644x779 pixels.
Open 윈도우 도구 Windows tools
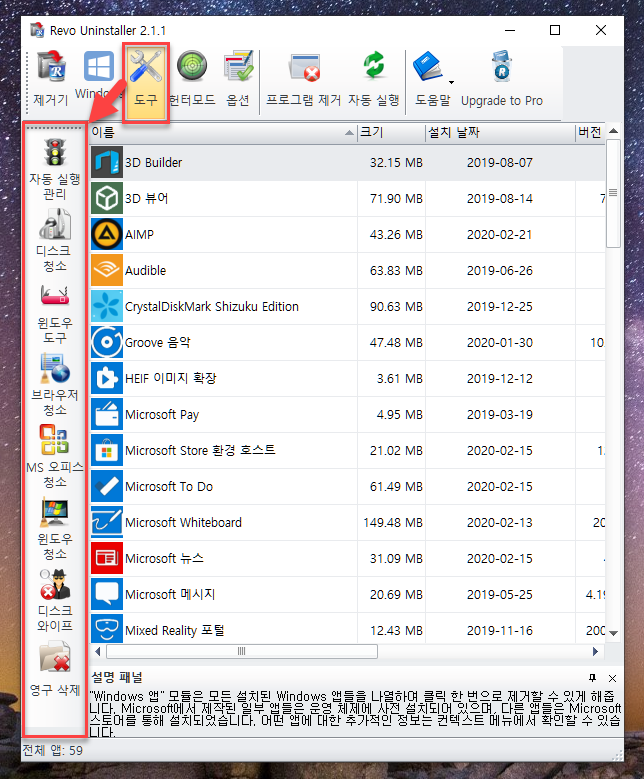(55, 313)
